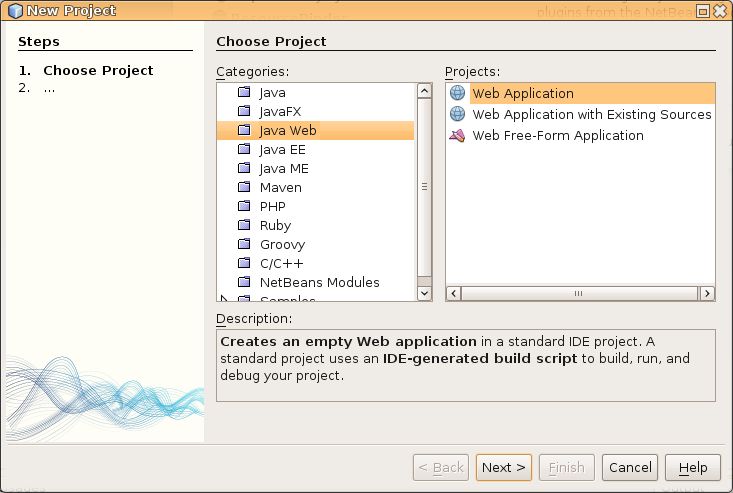The width and height of the screenshot is (733, 493).
Task: Choose Web Free-Form Application project
Action: (x=558, y=136)
